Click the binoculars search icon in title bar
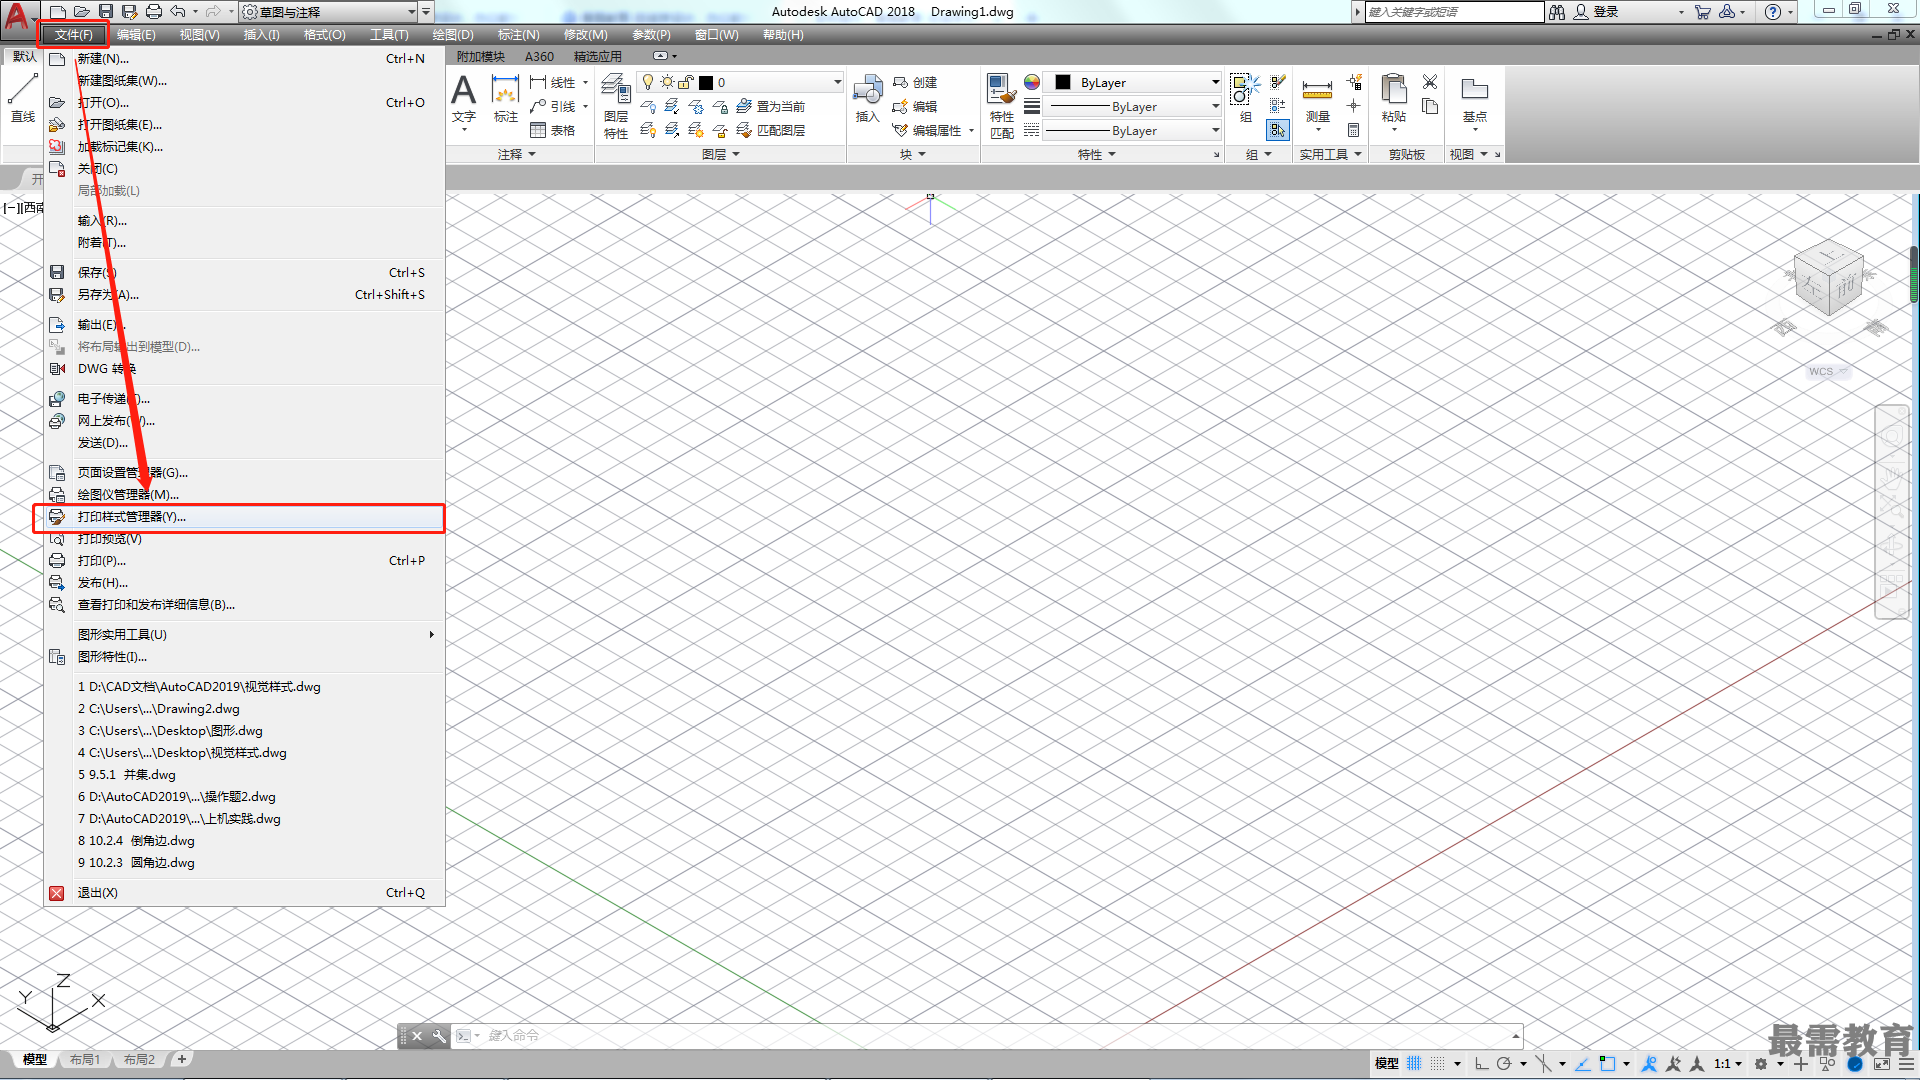 (1557, 12)
